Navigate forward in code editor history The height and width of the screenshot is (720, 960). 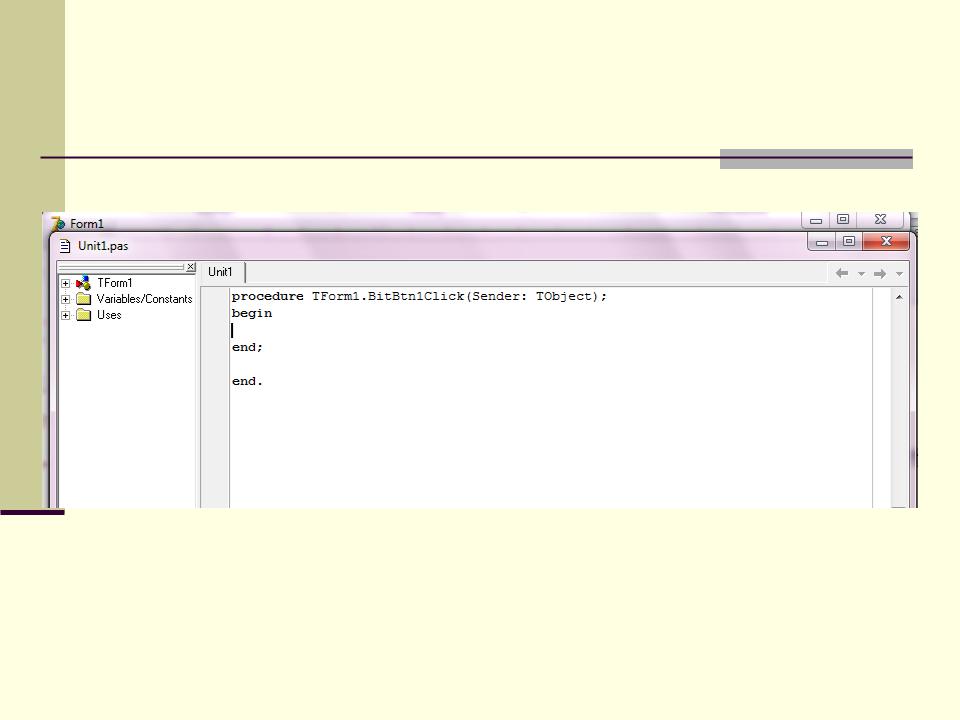(880, 273)
